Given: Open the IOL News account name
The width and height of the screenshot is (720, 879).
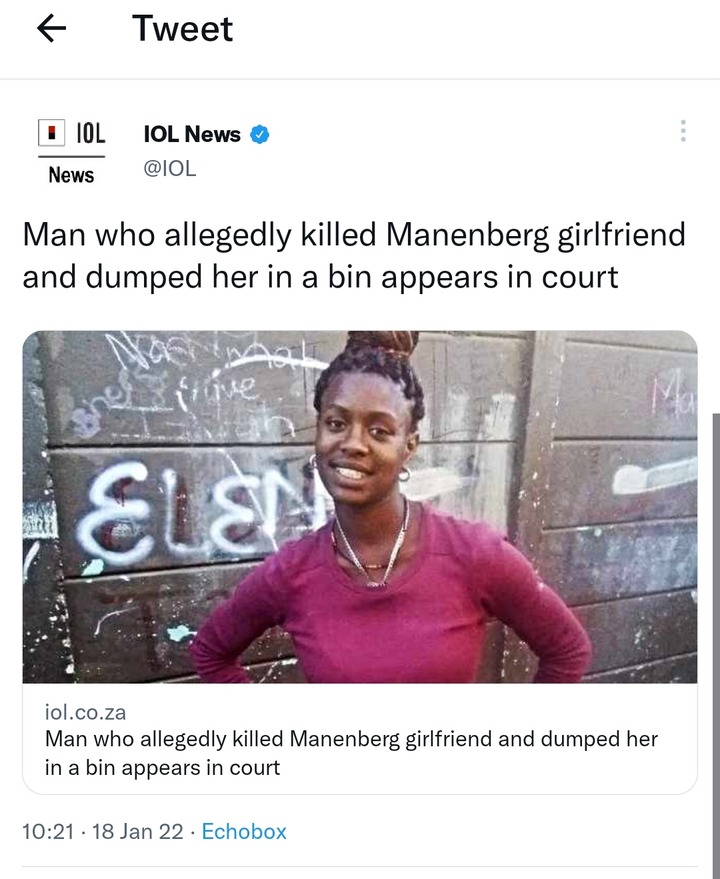Looking at the screenshot, I should point(192,135).
